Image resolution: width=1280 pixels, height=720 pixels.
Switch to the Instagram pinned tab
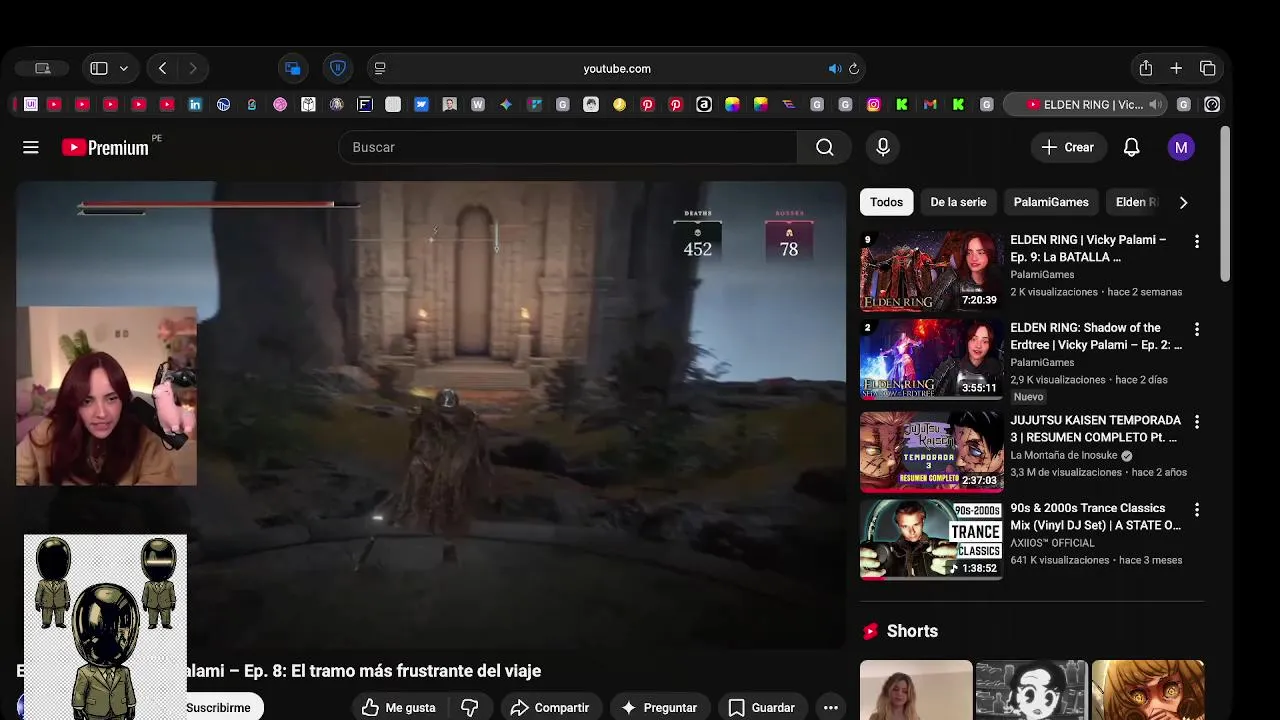click(873, 104)
